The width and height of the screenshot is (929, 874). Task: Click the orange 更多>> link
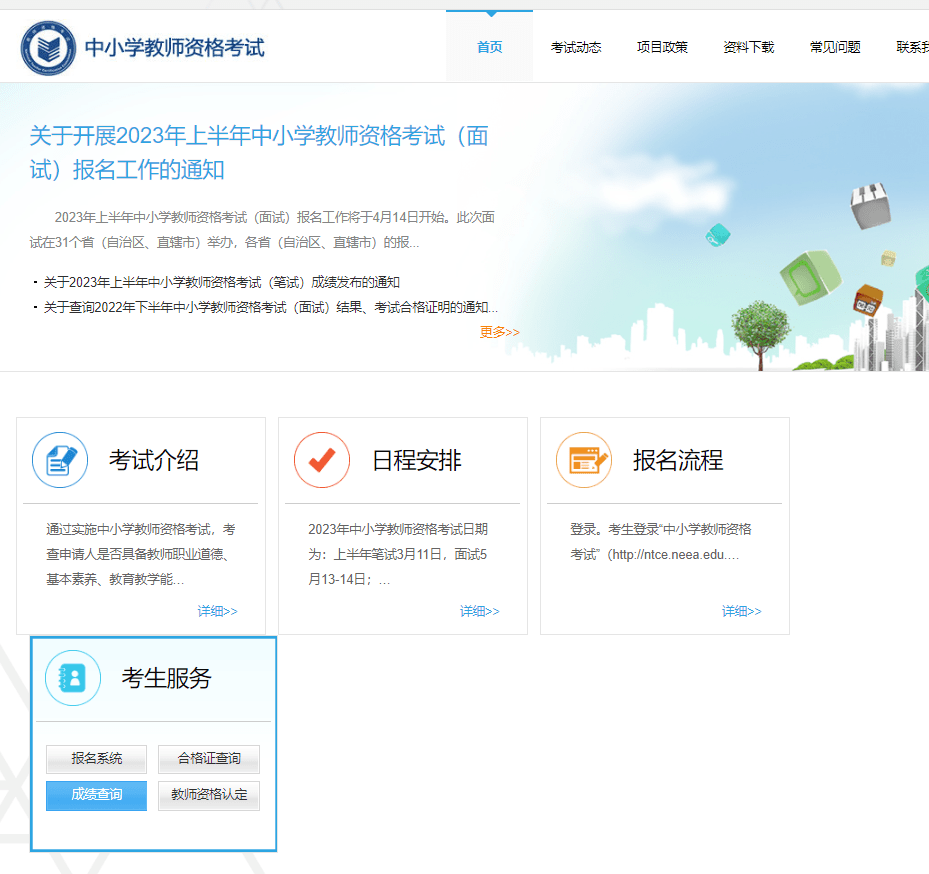coord(499,332)
